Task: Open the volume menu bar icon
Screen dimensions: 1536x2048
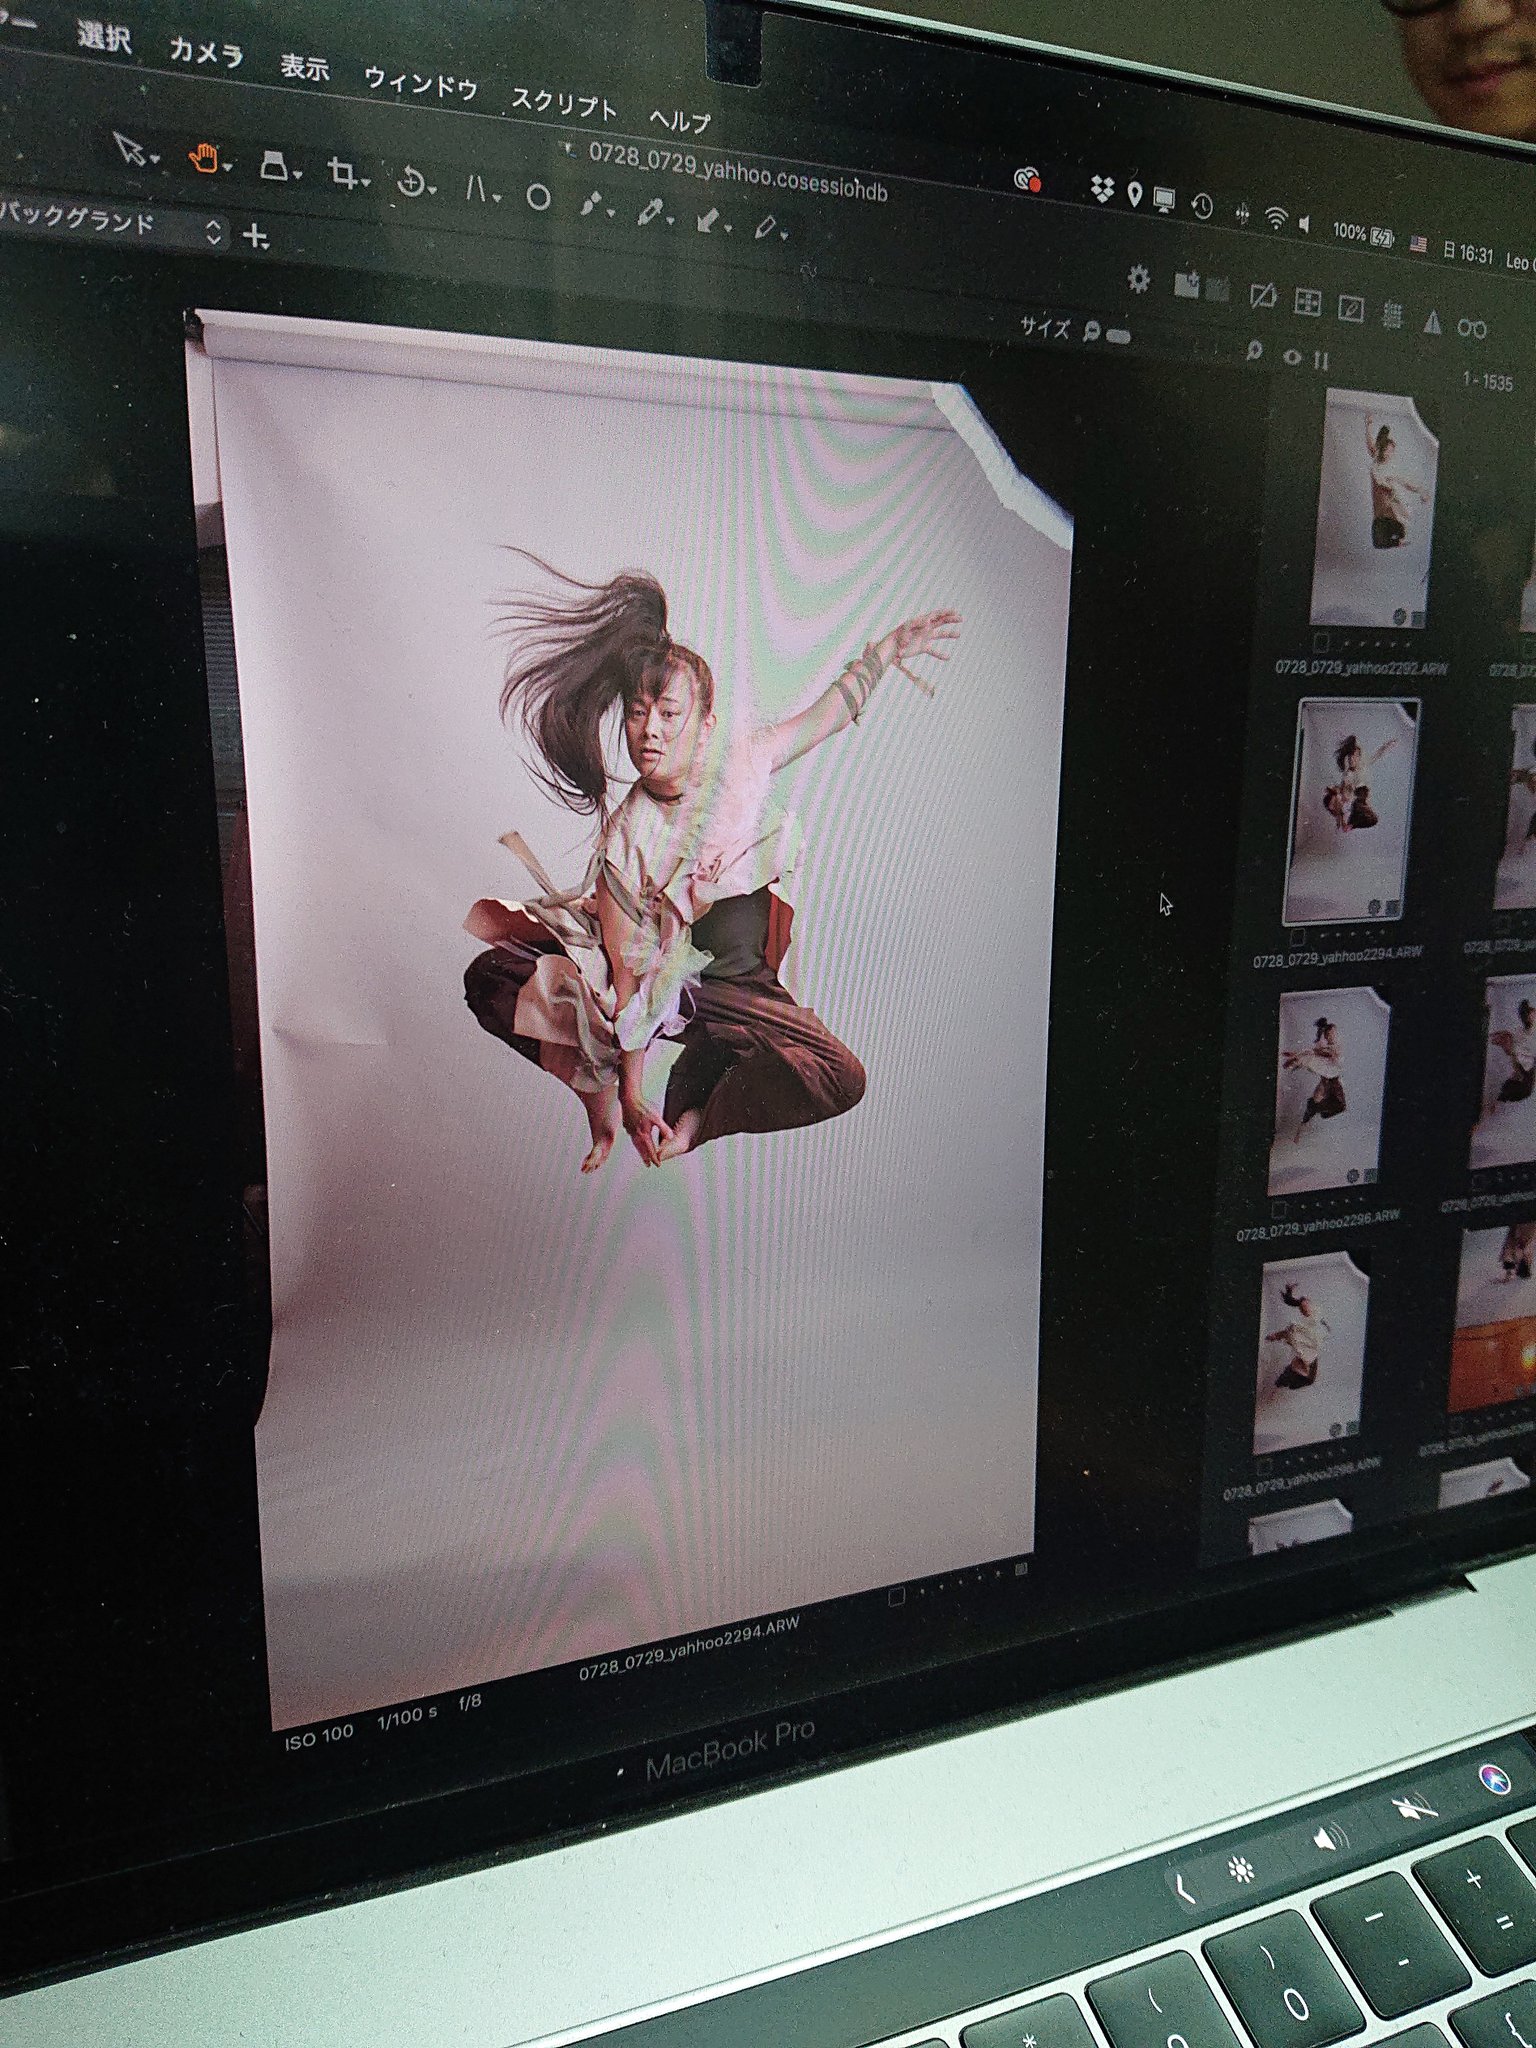Action: click(x=1305, y=223)
